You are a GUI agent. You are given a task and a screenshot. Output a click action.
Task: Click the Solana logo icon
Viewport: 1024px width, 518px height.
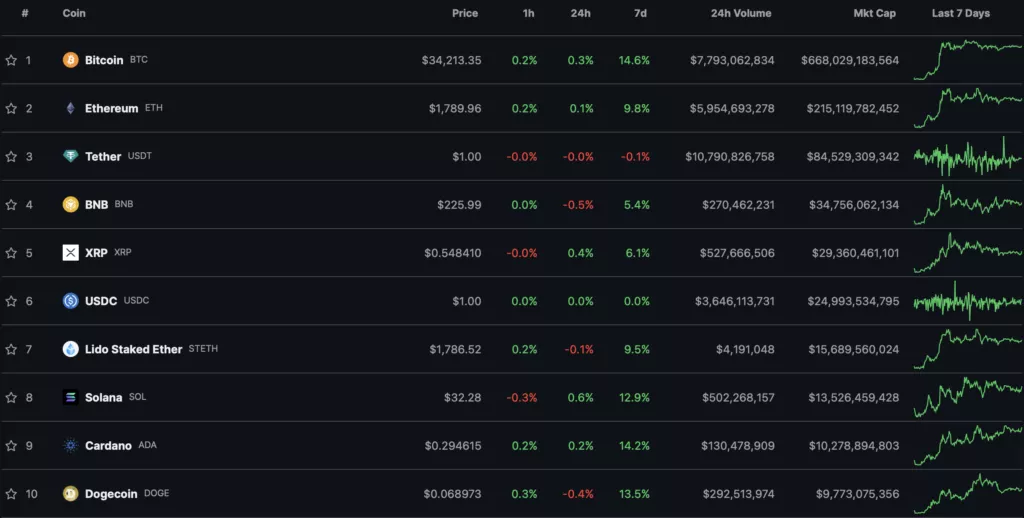pos(71,397)
